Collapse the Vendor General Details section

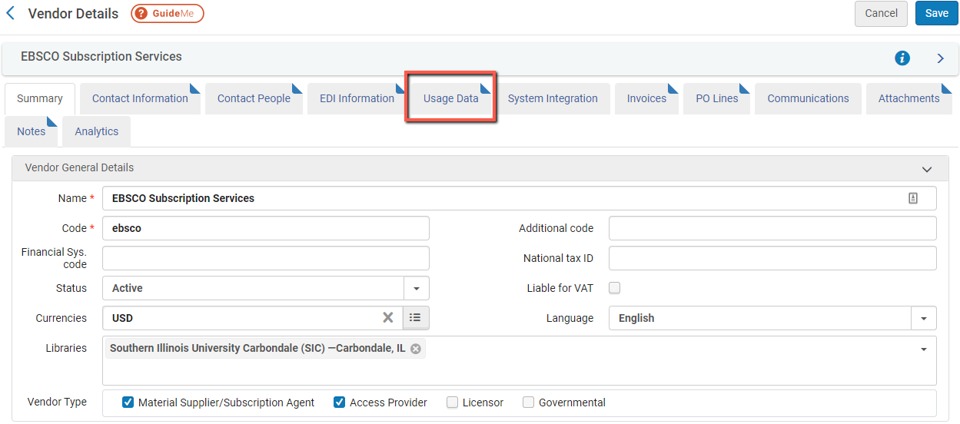click(x=927, y=169)
